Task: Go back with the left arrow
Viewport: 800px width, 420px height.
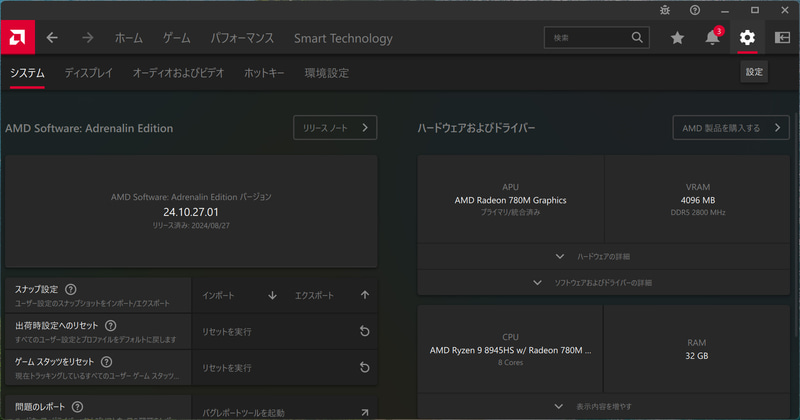Action: [52, 38]
